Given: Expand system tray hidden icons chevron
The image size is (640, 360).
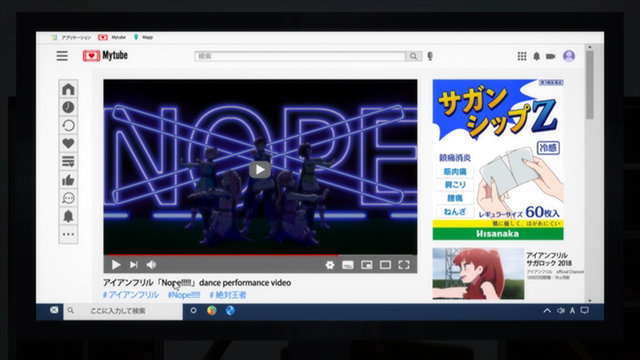Looking at the screenshot, I should (547, 311).
